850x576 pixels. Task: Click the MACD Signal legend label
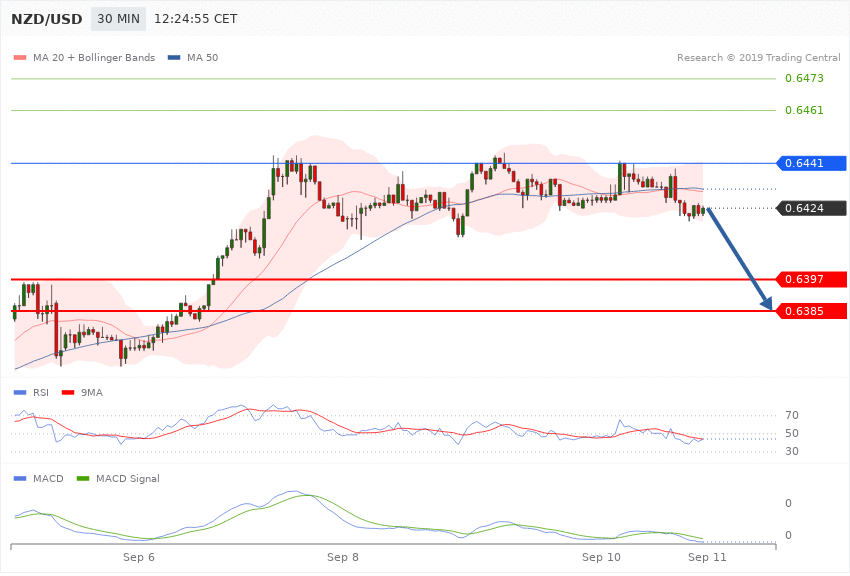pyautogui.click(x=128, y=478)
